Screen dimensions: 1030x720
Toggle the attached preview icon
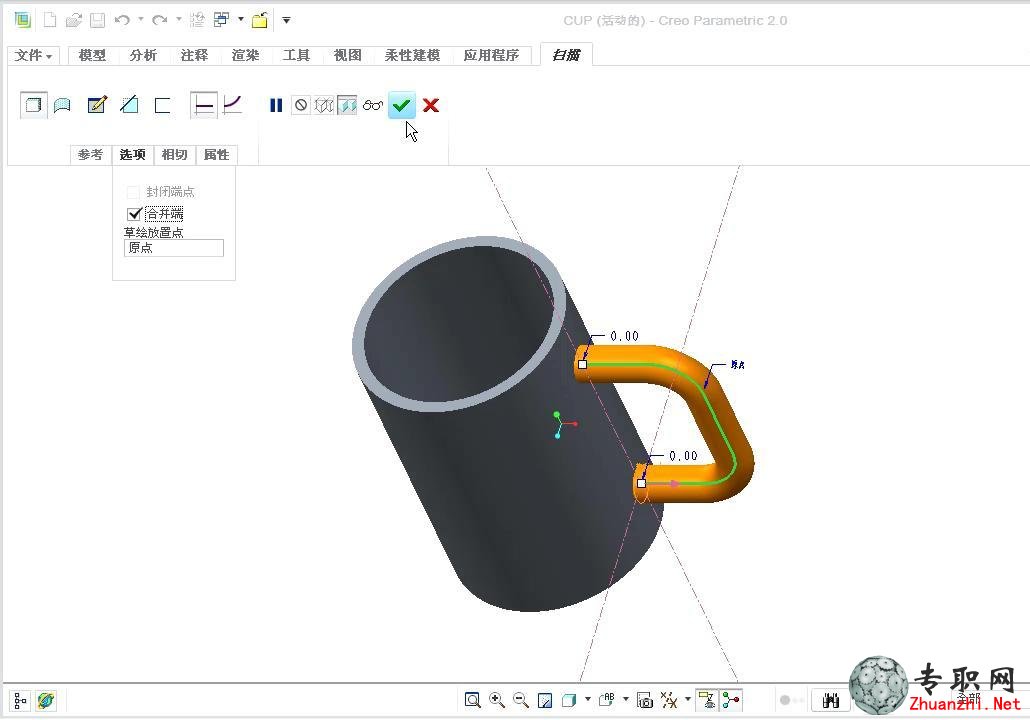[x=347, y=105]
